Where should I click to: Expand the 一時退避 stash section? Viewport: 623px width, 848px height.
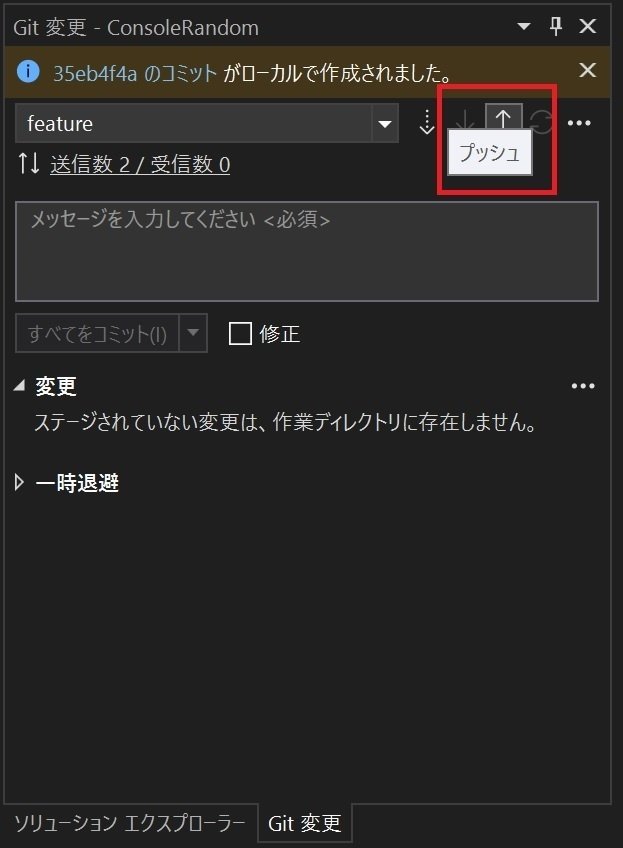point(19,482)
